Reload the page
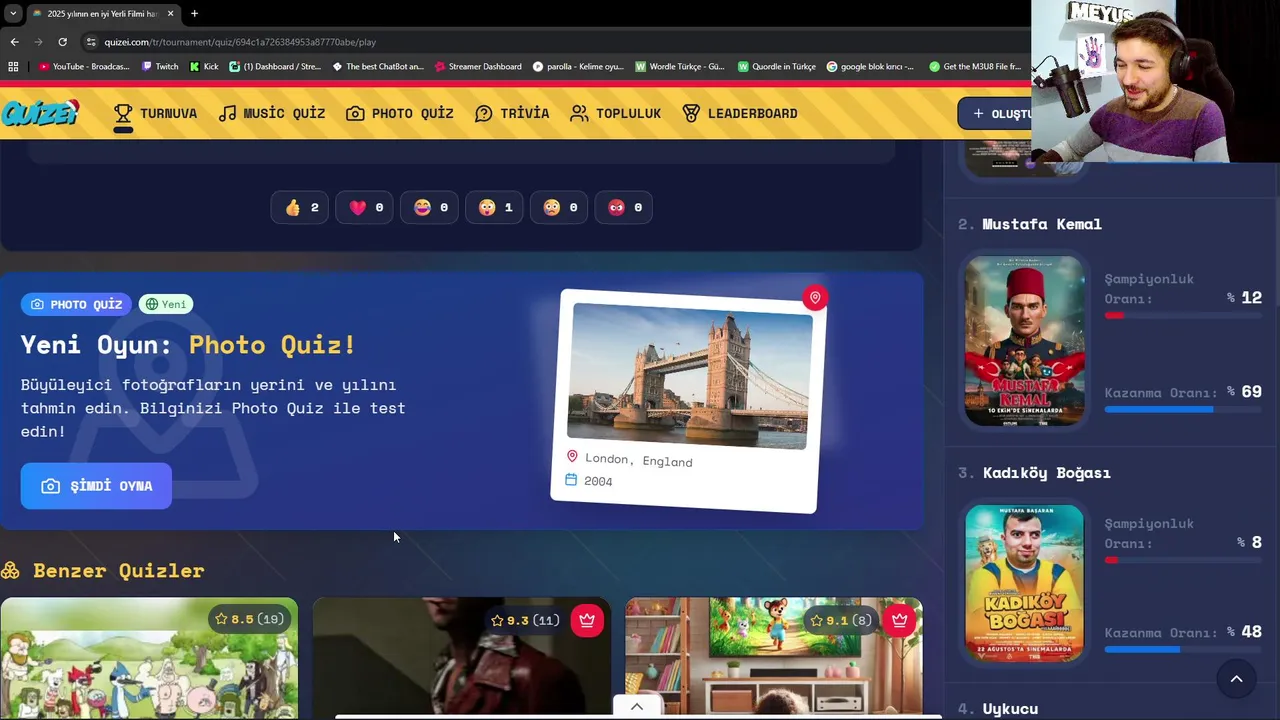The height and width of the screenshot is (720, 1280). pyautogui.click(x=62, y=42)
